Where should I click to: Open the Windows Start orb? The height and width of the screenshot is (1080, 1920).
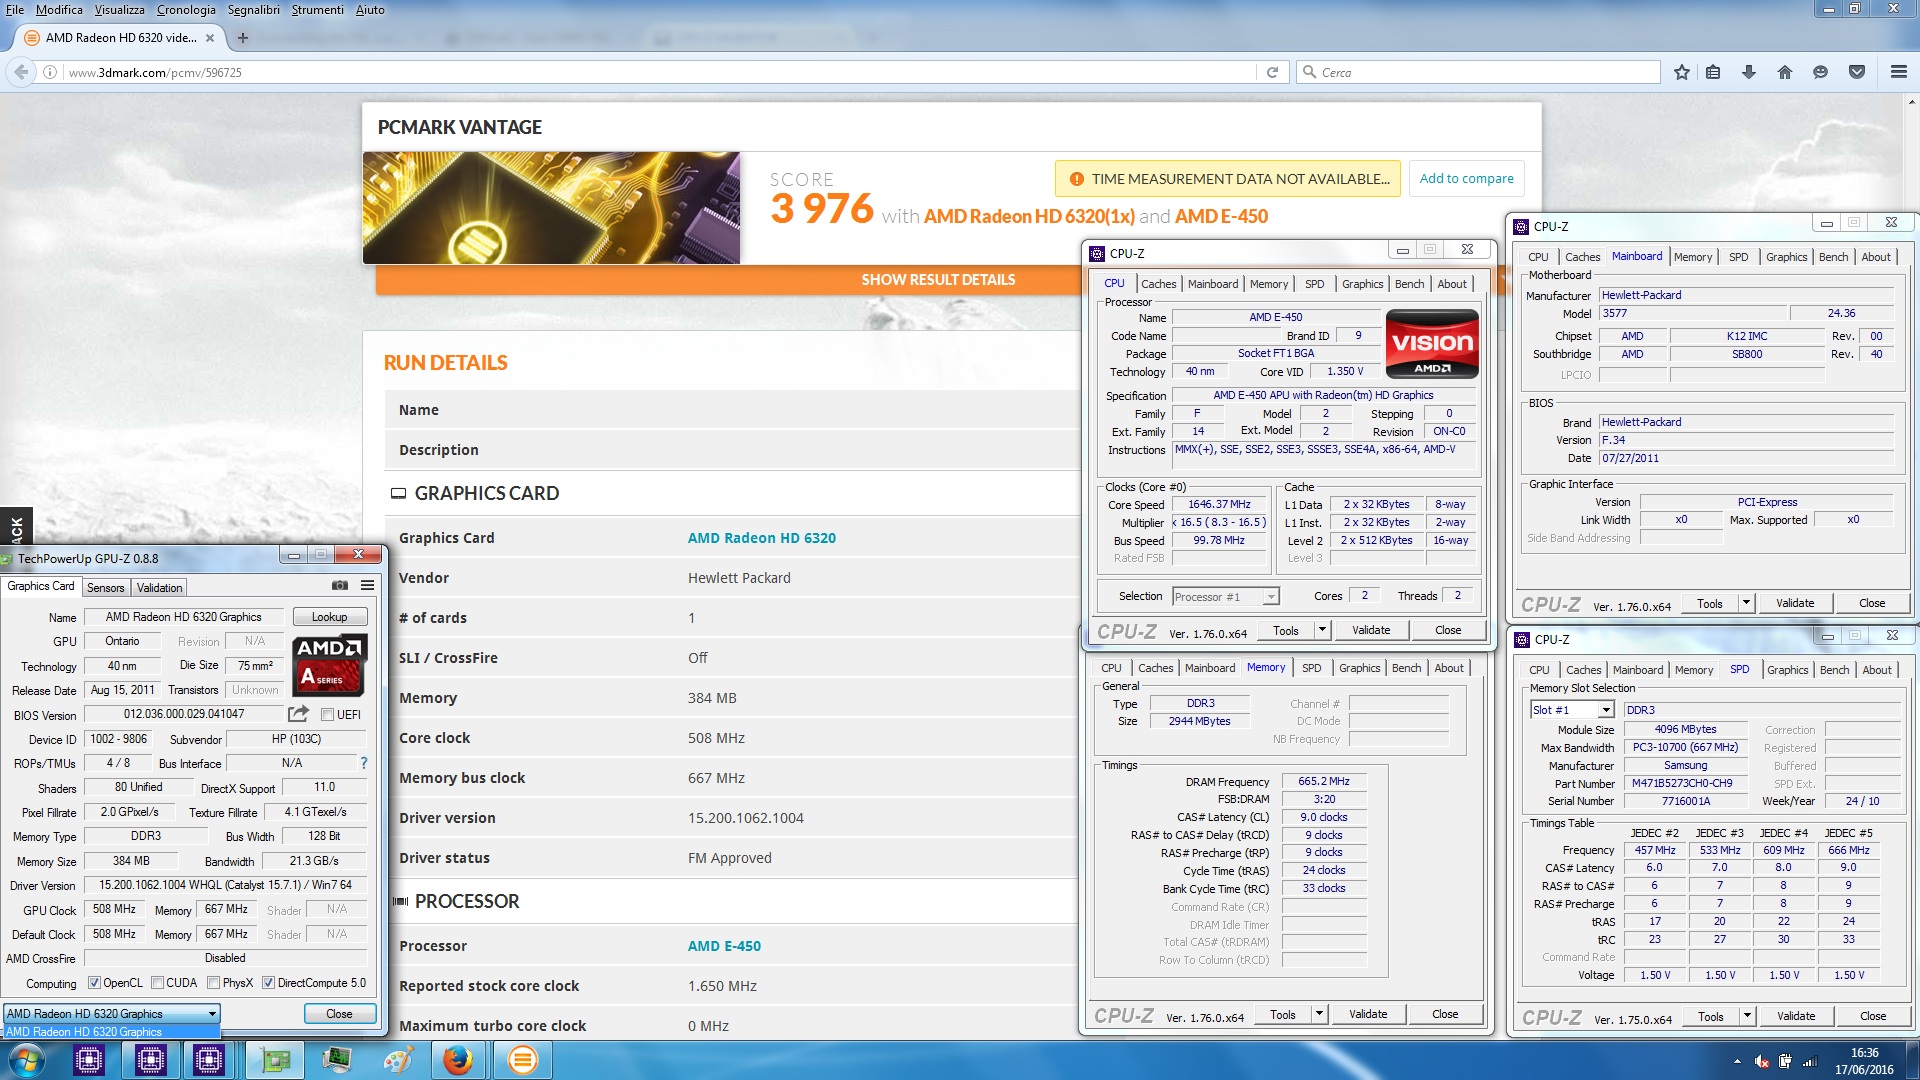tap(26, 1060)
